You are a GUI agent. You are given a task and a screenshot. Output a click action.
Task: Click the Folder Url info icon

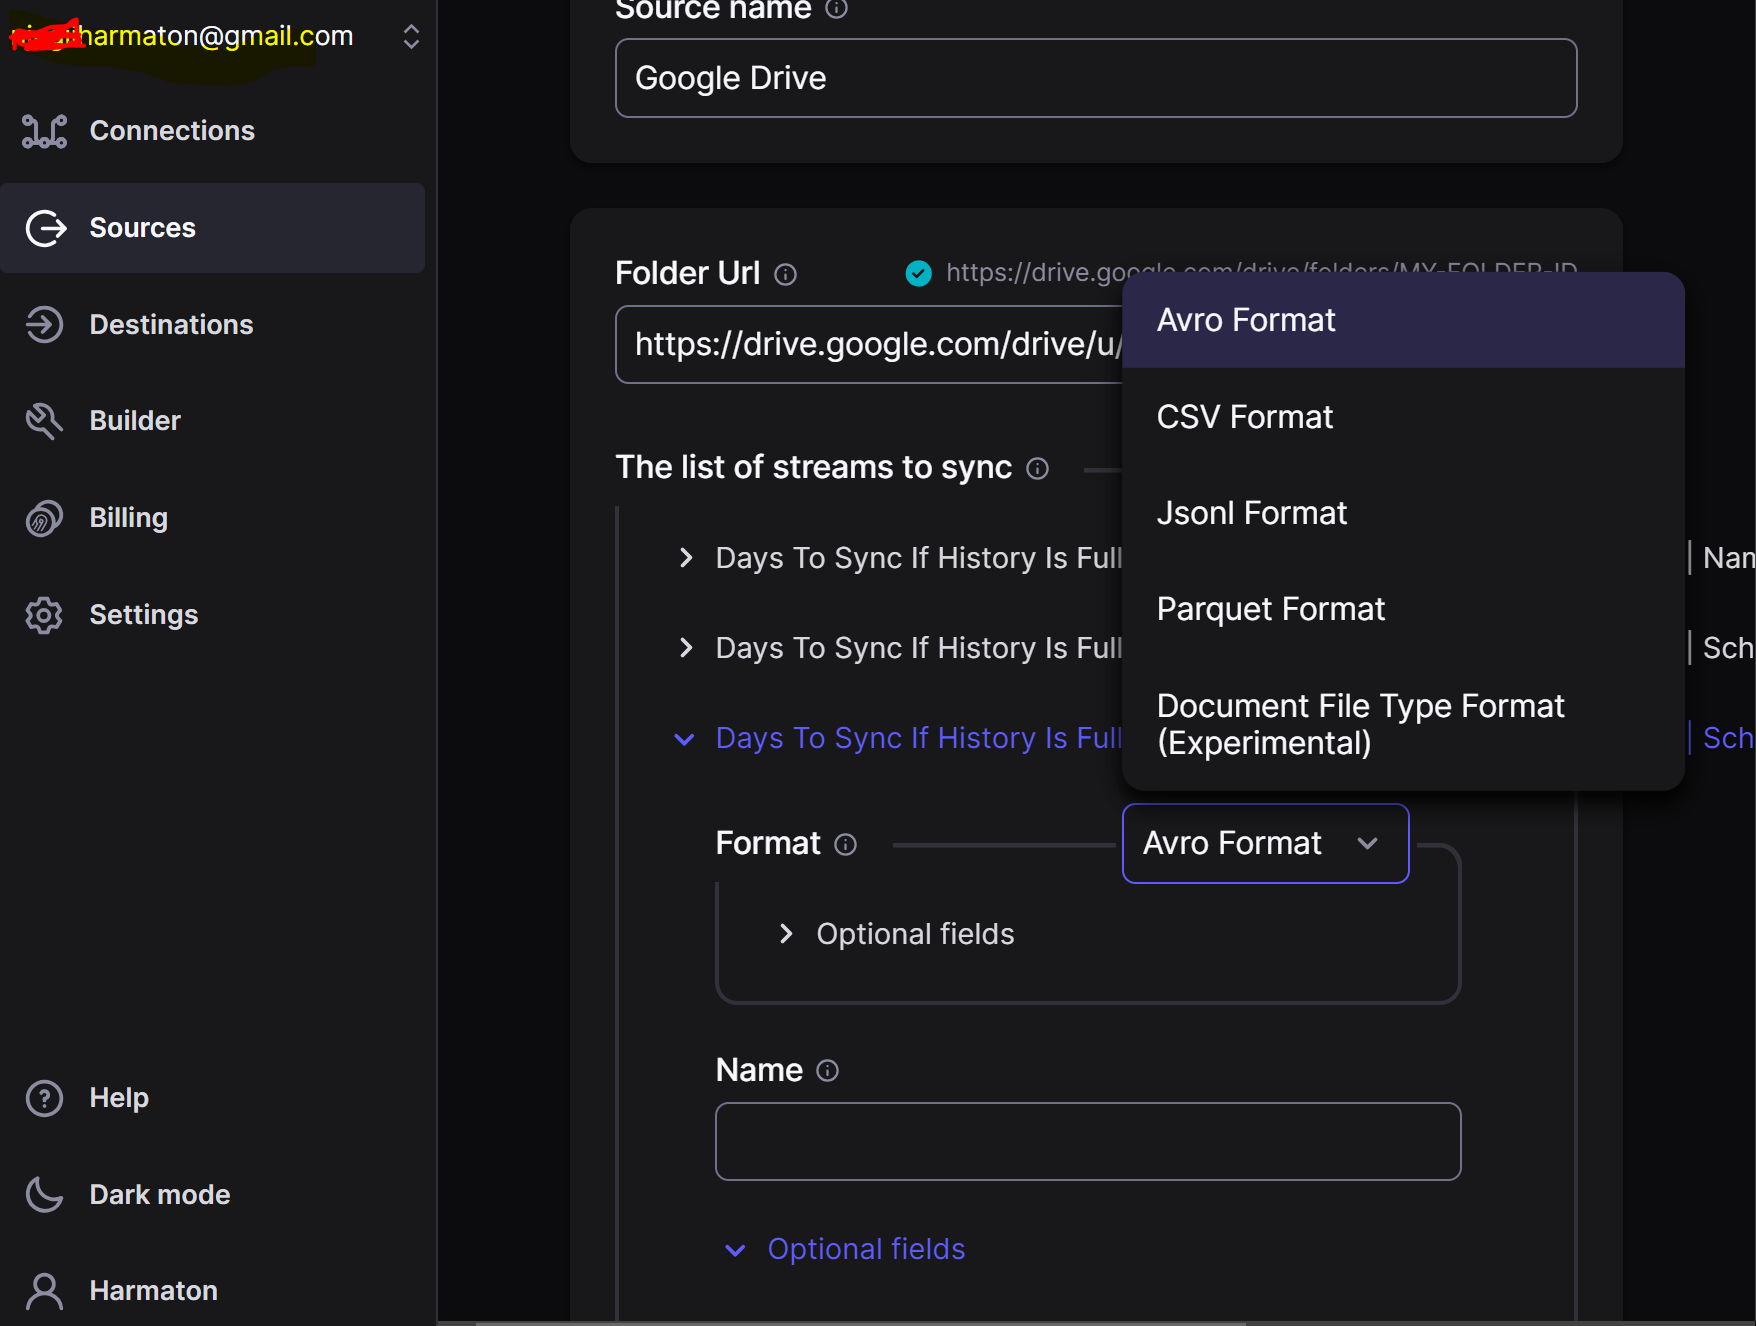pos(787,274)
